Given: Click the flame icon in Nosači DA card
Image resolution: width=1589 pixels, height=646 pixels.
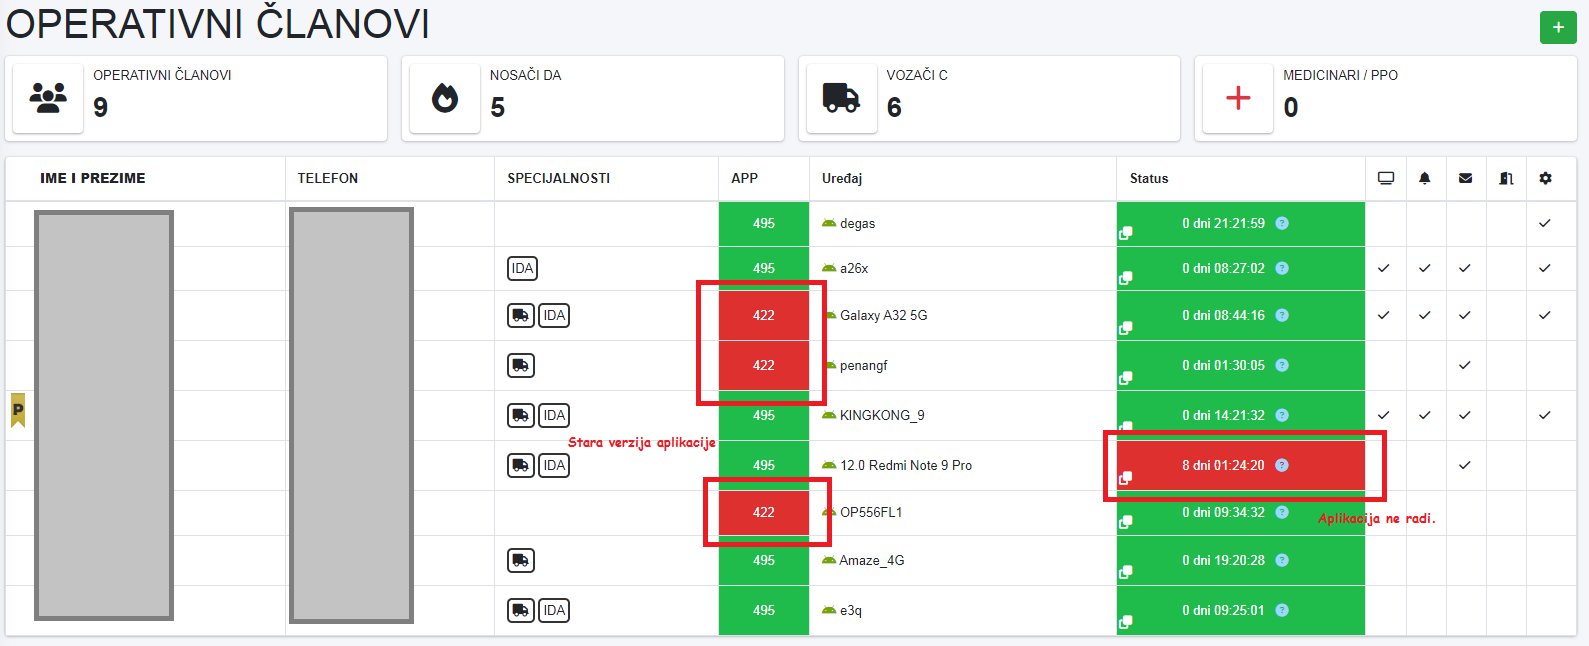Looking at the screenshot, I should [x=445, y=98].
